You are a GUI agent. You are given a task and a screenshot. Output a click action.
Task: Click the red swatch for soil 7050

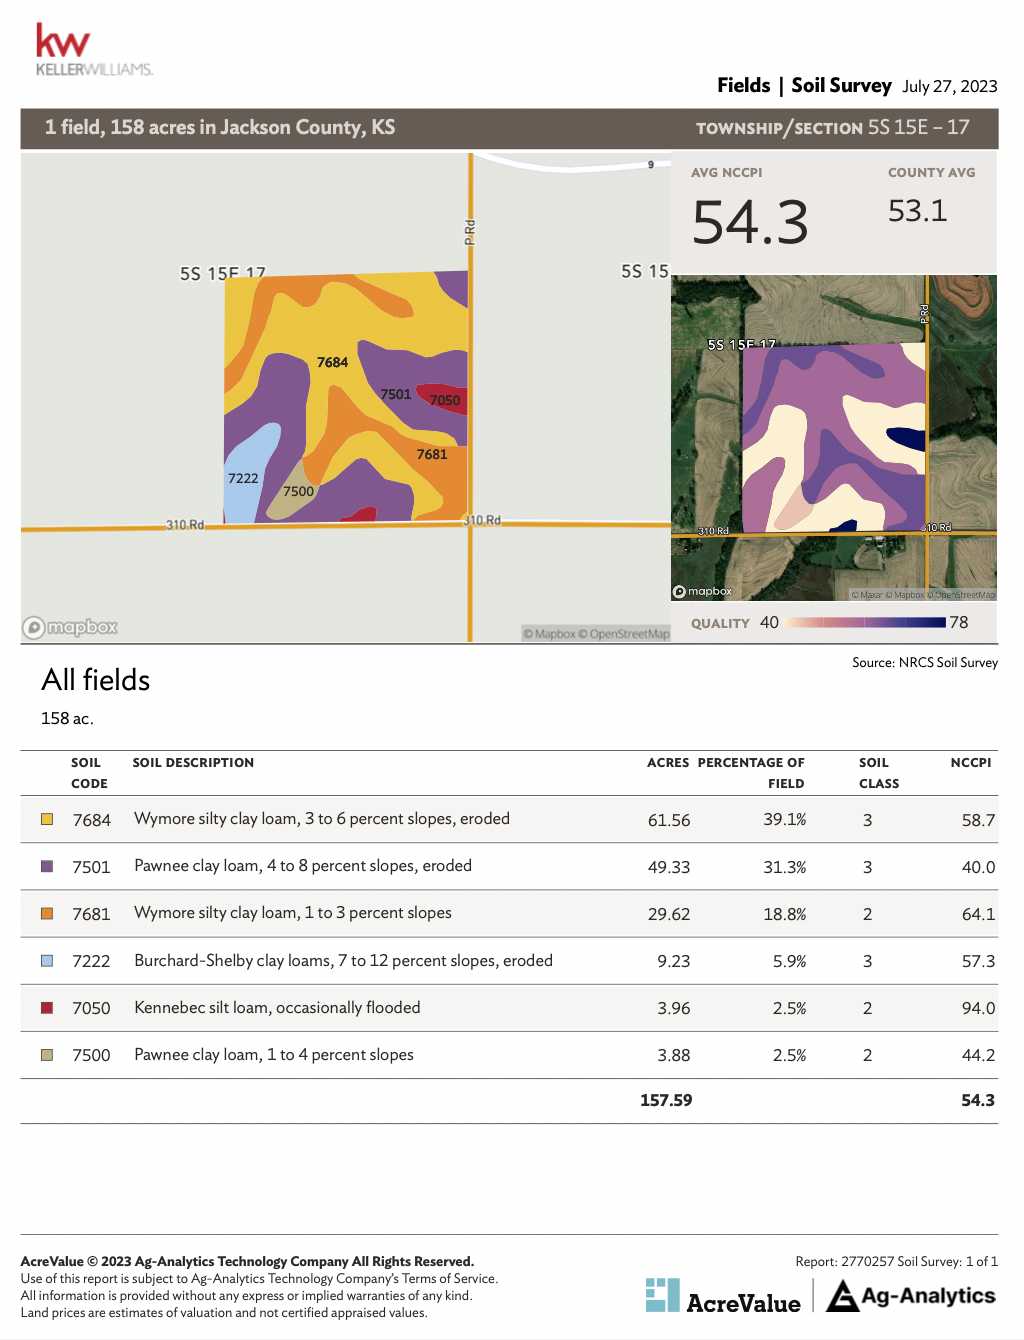tap(47, 1007)
